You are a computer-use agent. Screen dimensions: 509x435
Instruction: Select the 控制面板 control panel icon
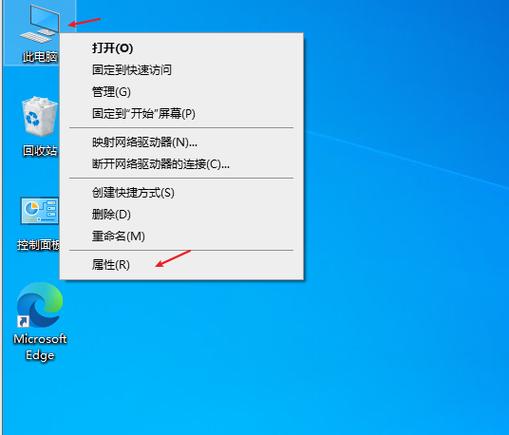point(40,211)
